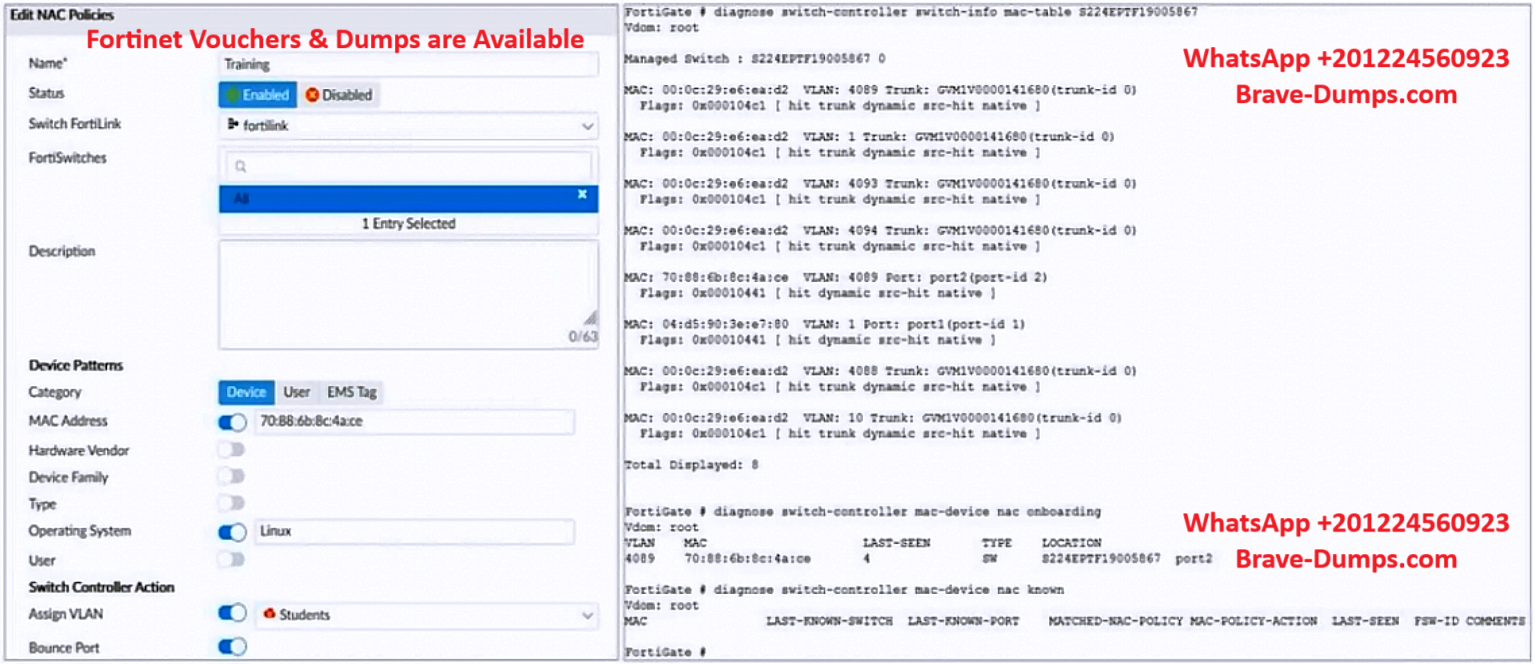Set policy status to Disabled
Image resolution: width=1535 pixels, height=664 pixels.
pyautogui.click(x=339, y=95)
